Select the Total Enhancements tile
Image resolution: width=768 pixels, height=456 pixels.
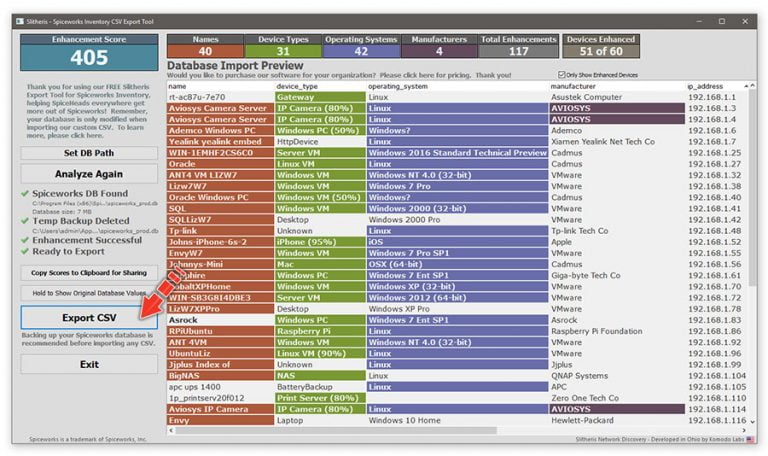tap(518, 46)
